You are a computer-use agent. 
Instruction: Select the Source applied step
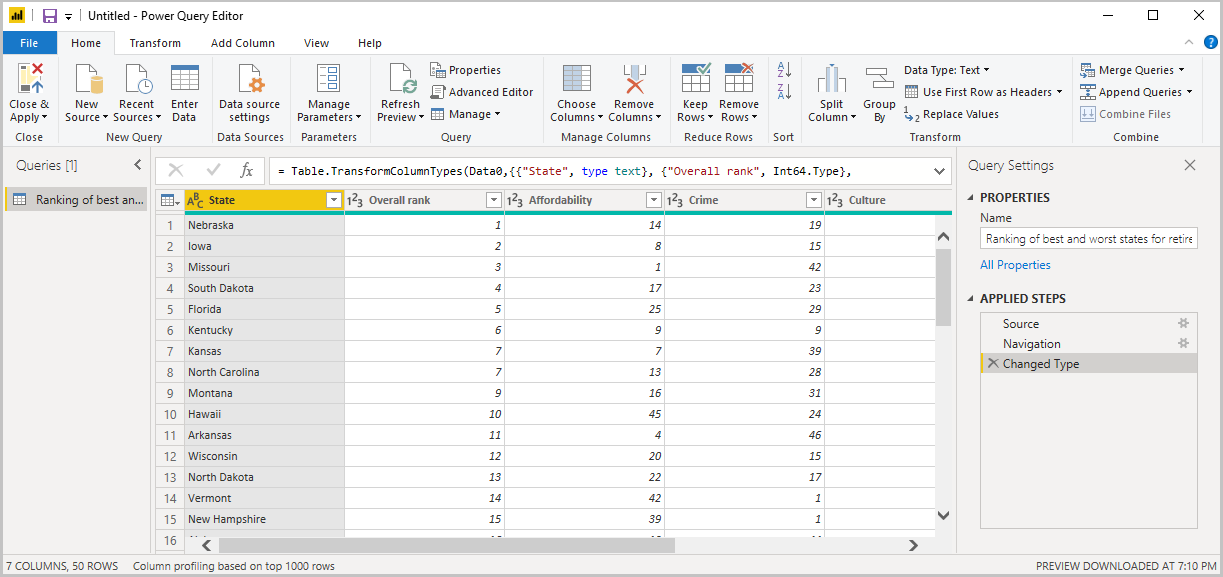1089,323
